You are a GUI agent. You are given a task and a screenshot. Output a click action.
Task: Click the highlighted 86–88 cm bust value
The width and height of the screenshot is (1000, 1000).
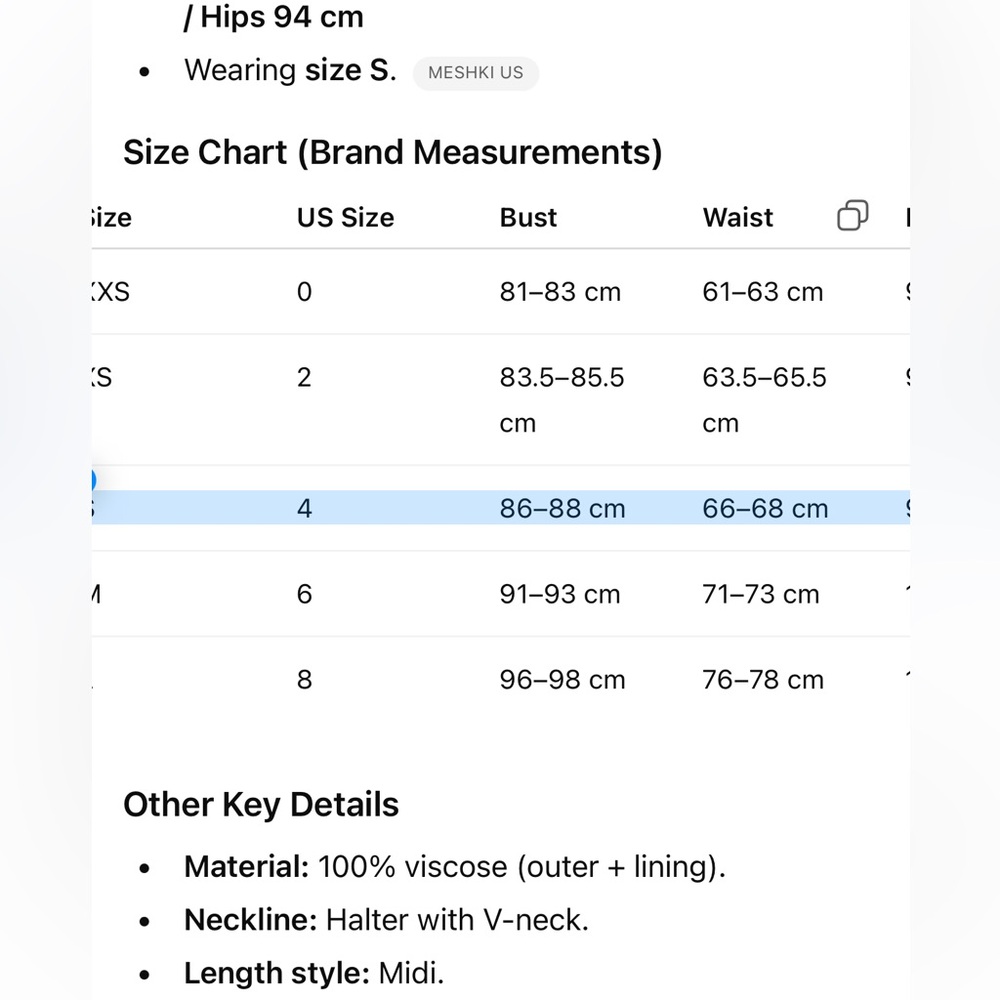(562, 509)
